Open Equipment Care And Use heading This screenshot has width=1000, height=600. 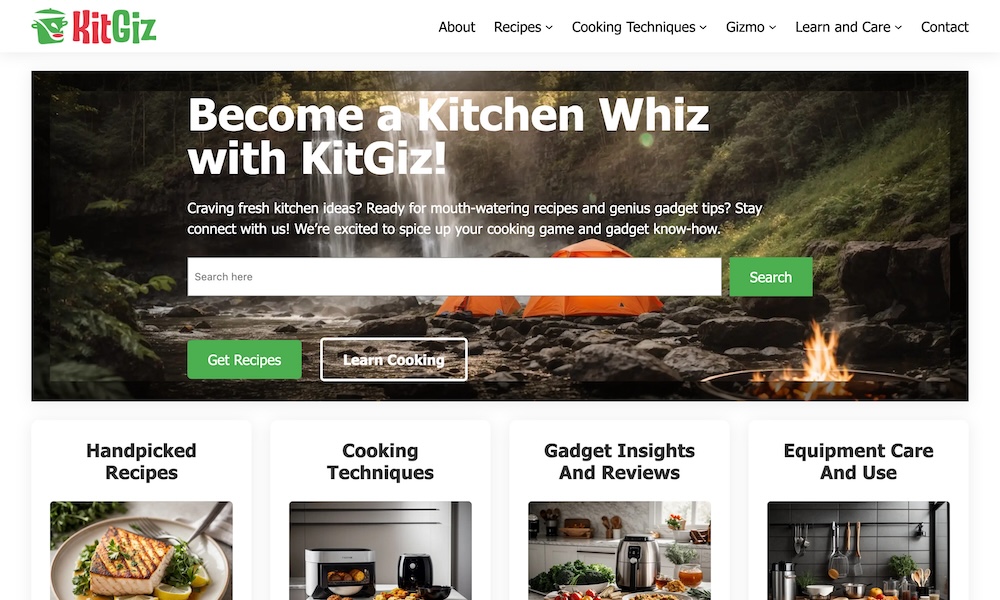coord(858,462)
